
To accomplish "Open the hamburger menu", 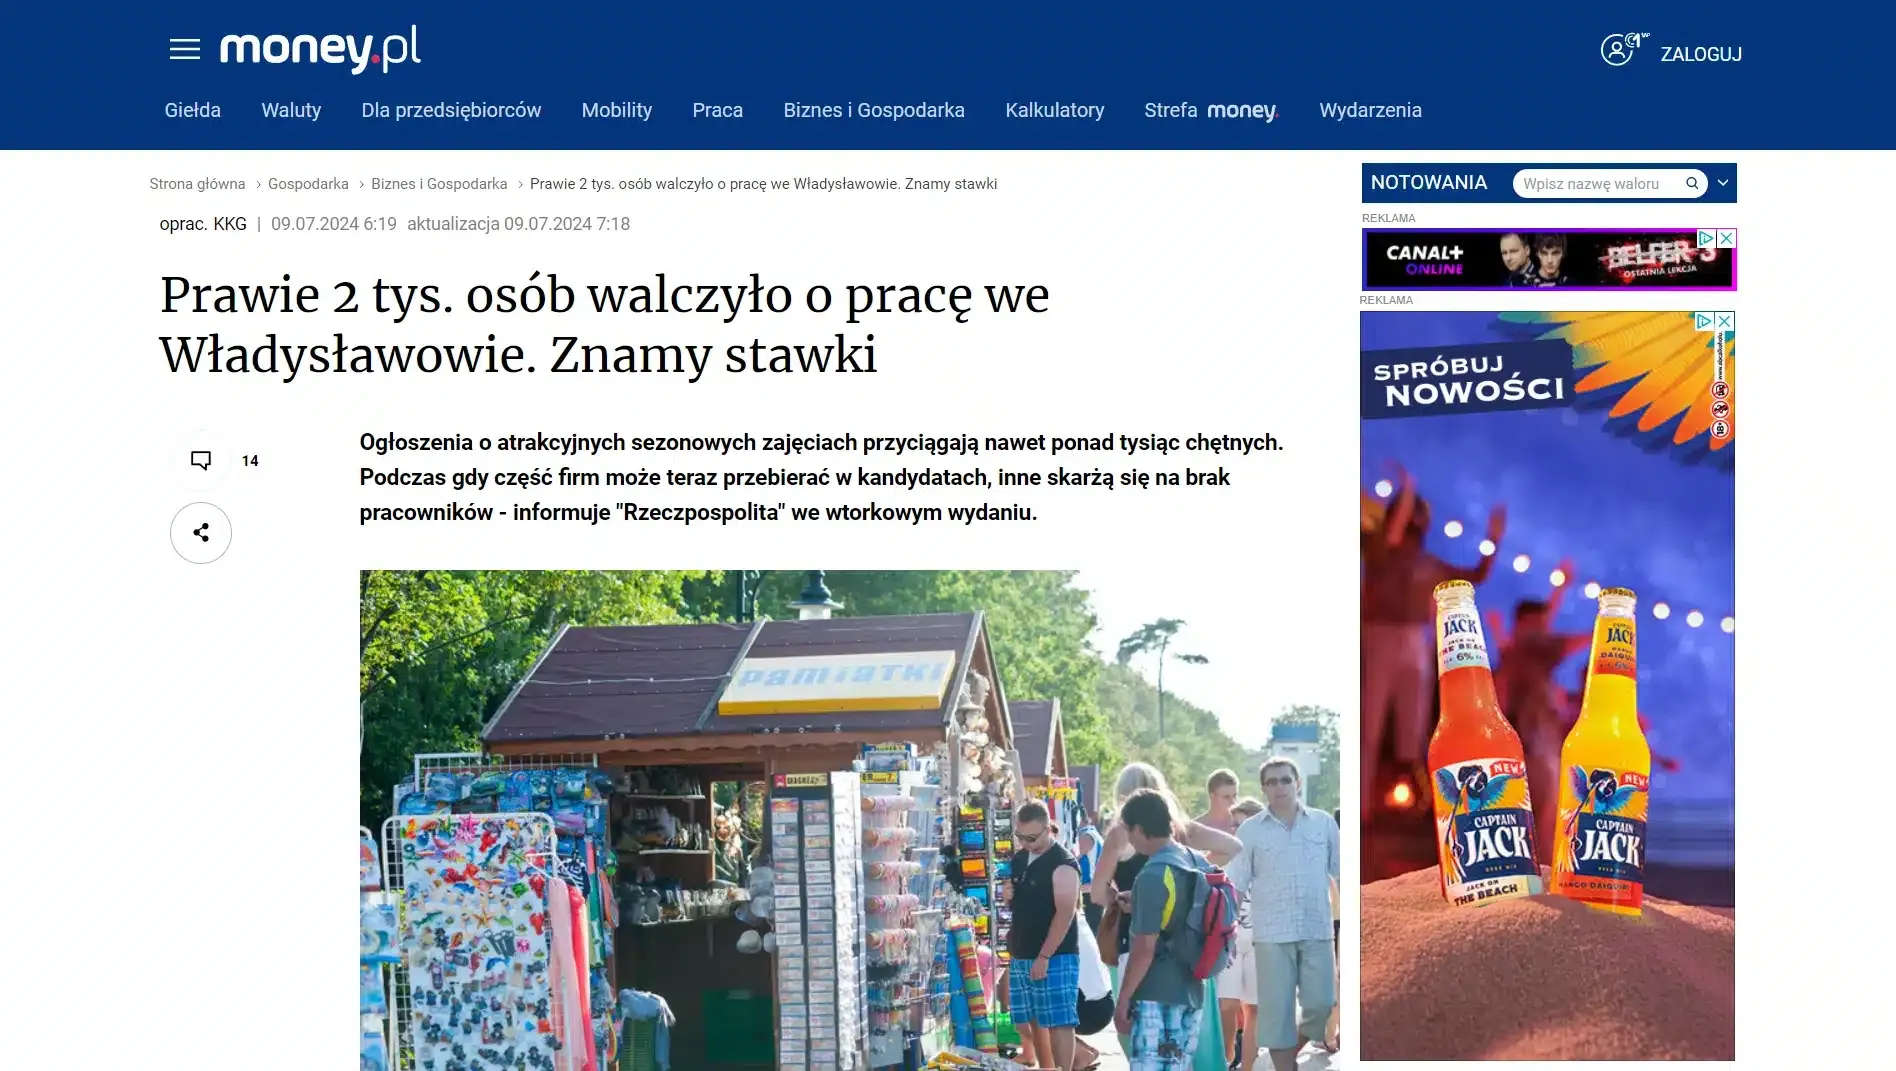I will pyautogui.click(x=185, y=49).
